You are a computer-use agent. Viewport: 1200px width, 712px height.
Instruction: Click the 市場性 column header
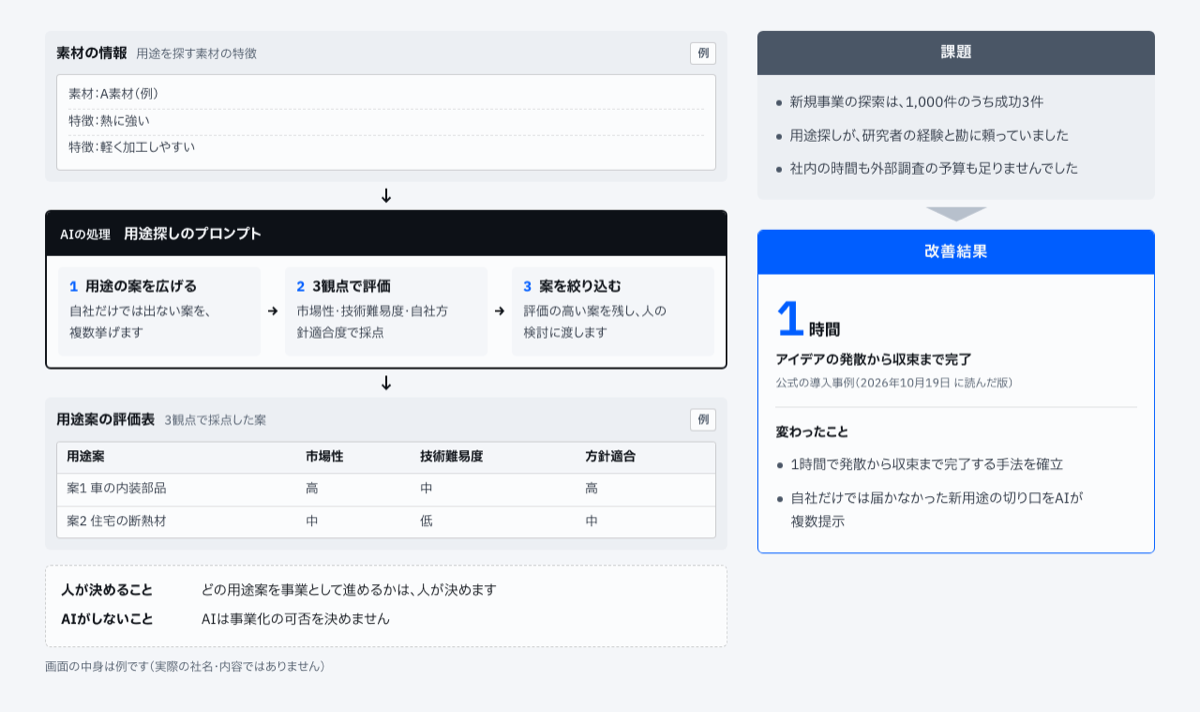point(325,456)
